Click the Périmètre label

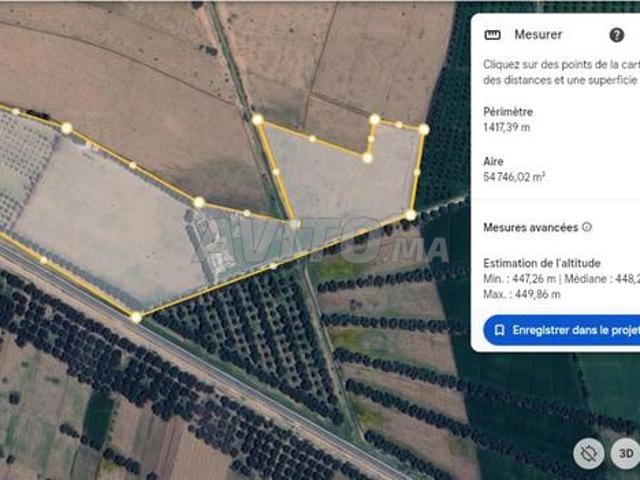click(508, 112)
